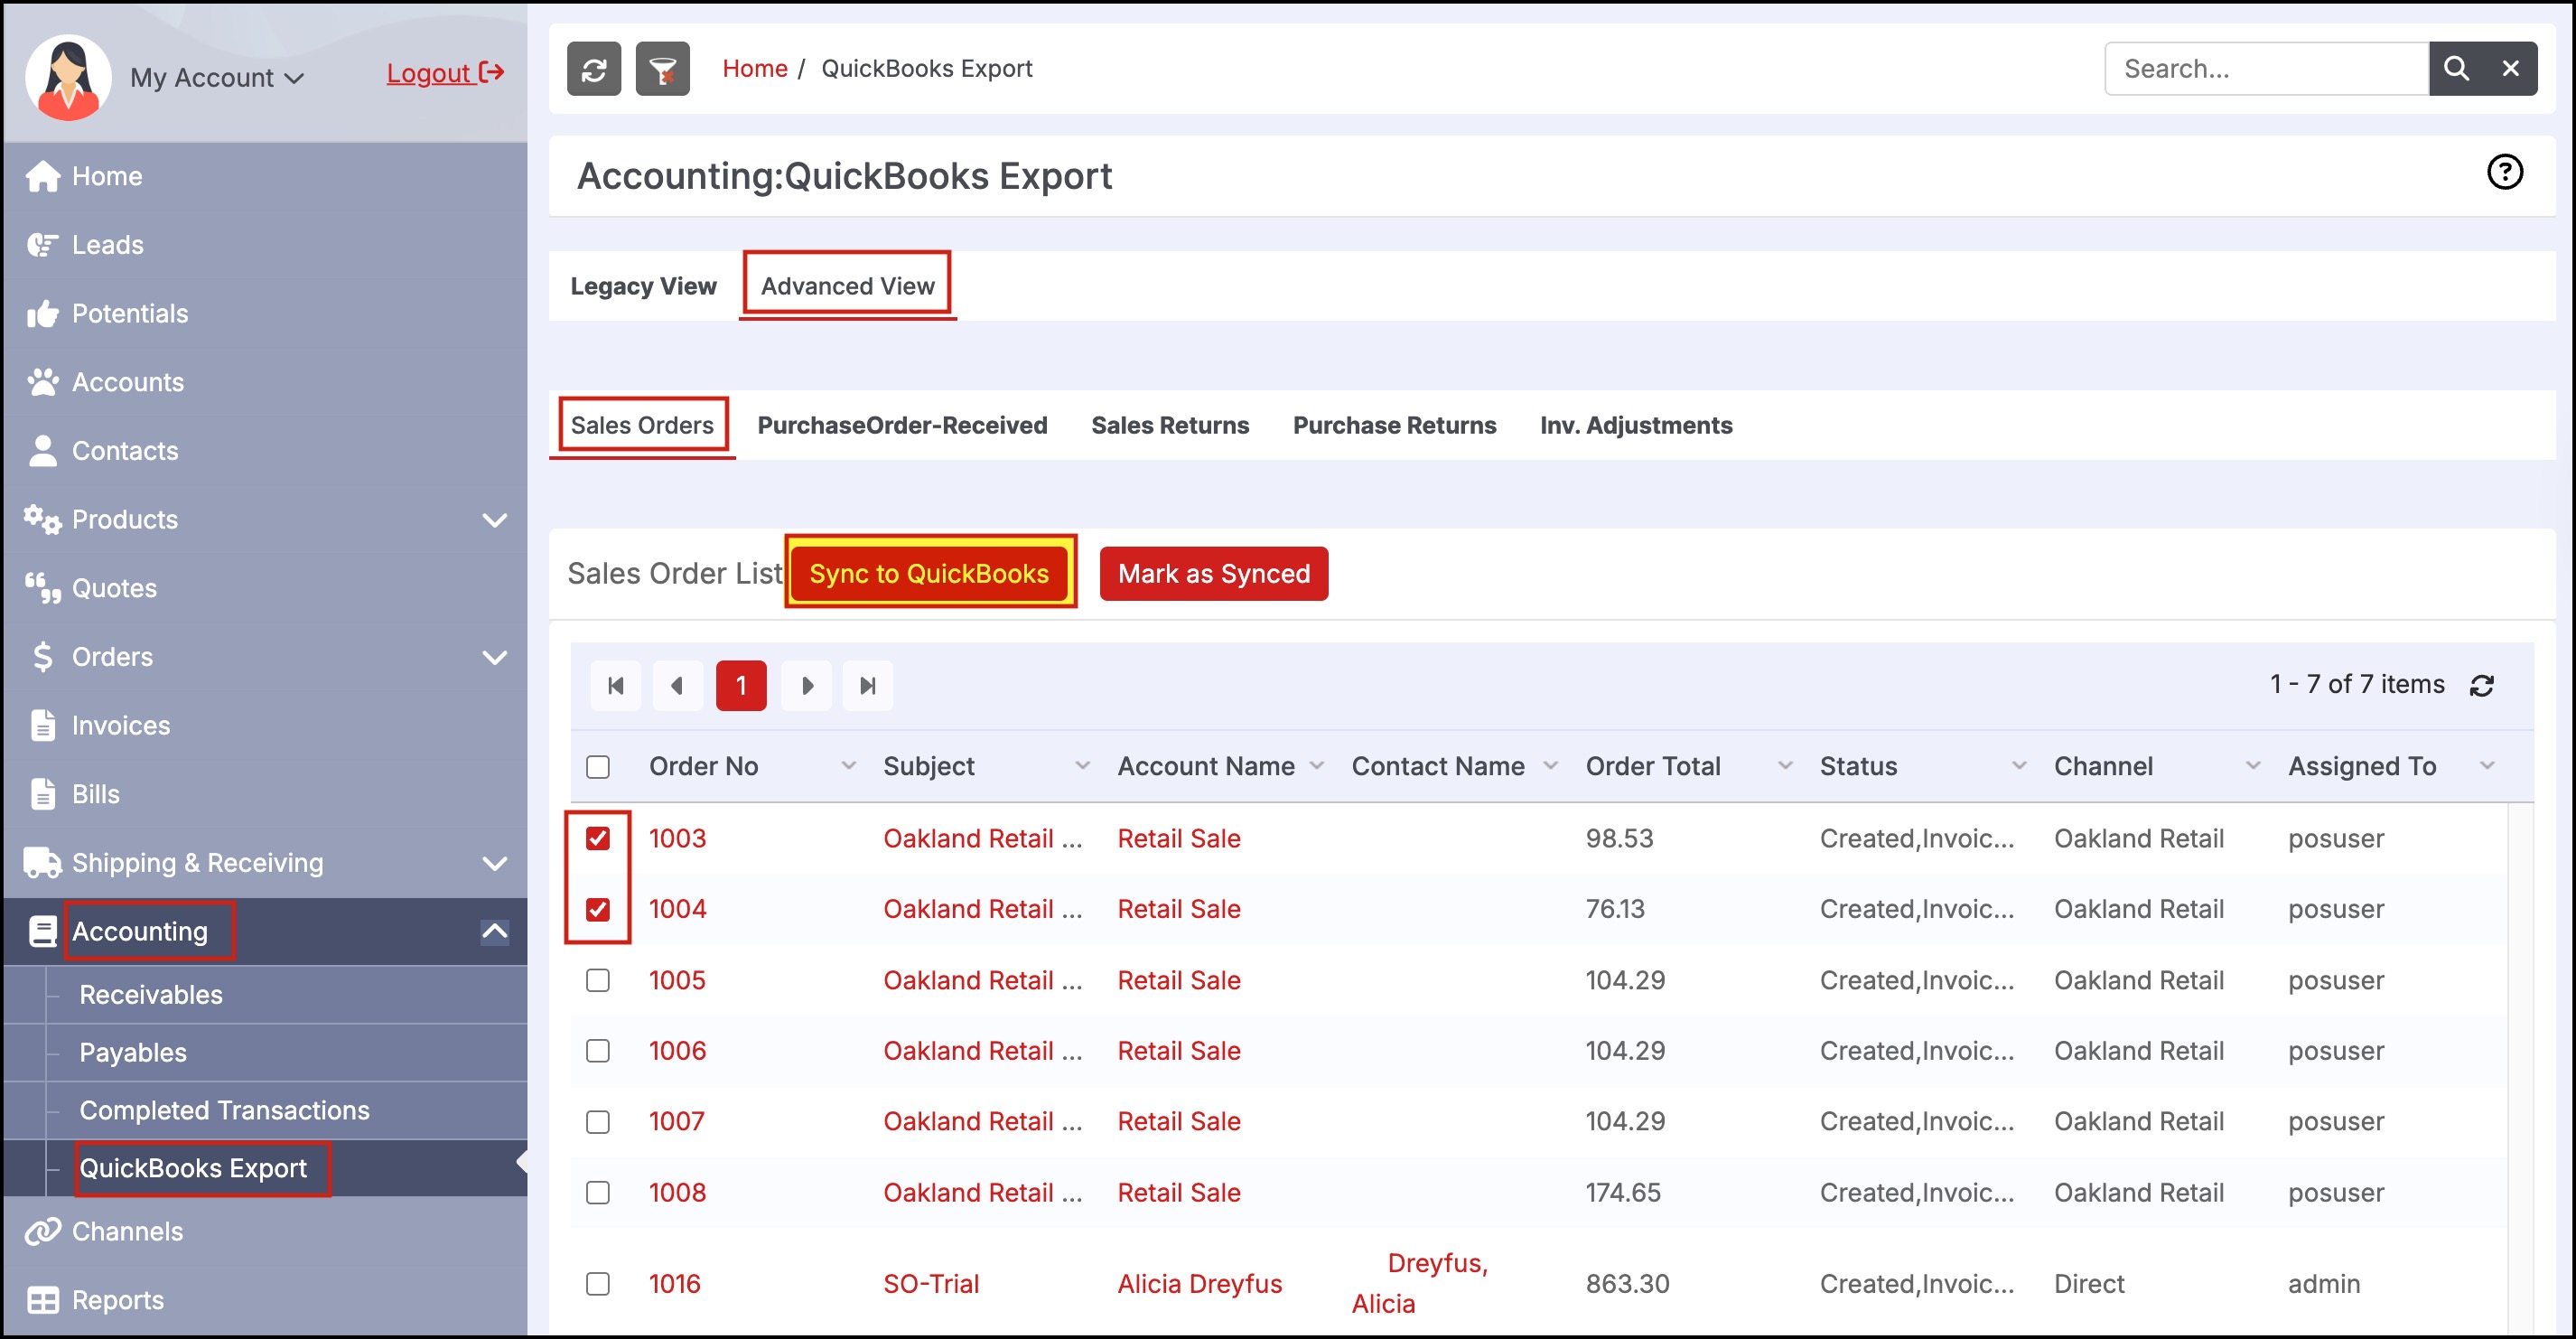Click the refresh icon in top toolbar
2576x1339 pixels.
(593, 69)
